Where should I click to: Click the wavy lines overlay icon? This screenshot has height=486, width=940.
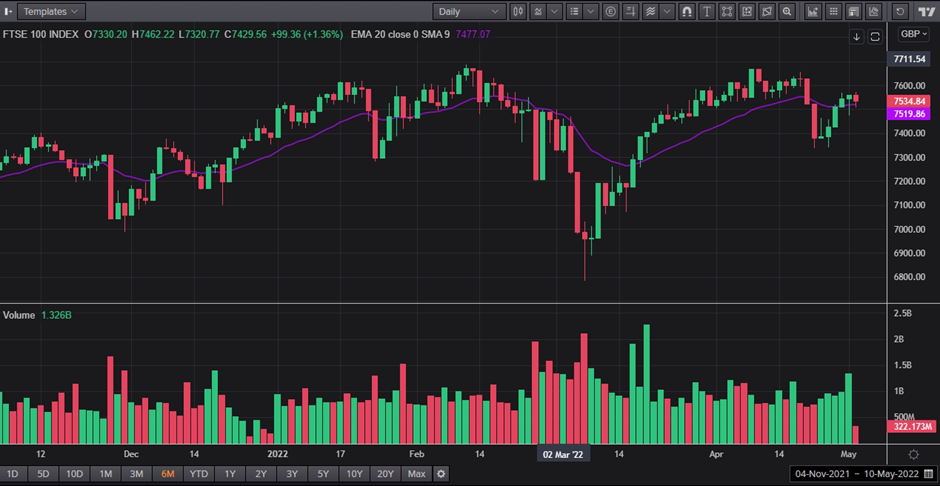(x=650, y=11)
